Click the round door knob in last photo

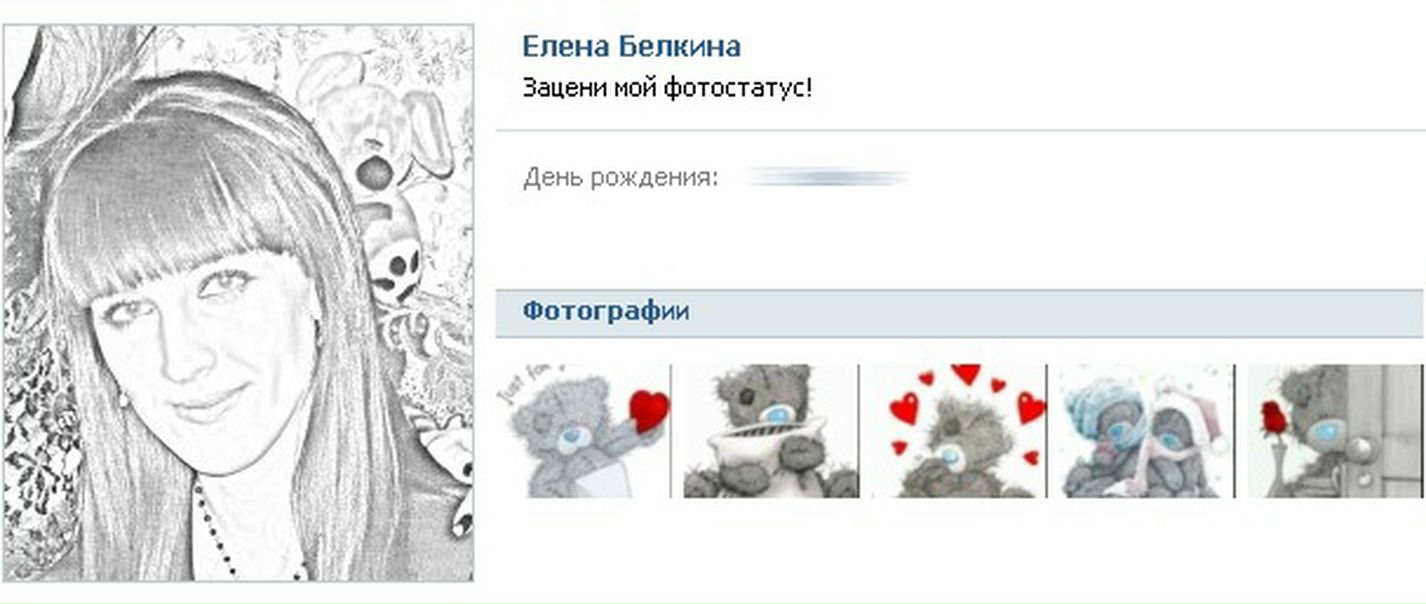pos(1358,450)
